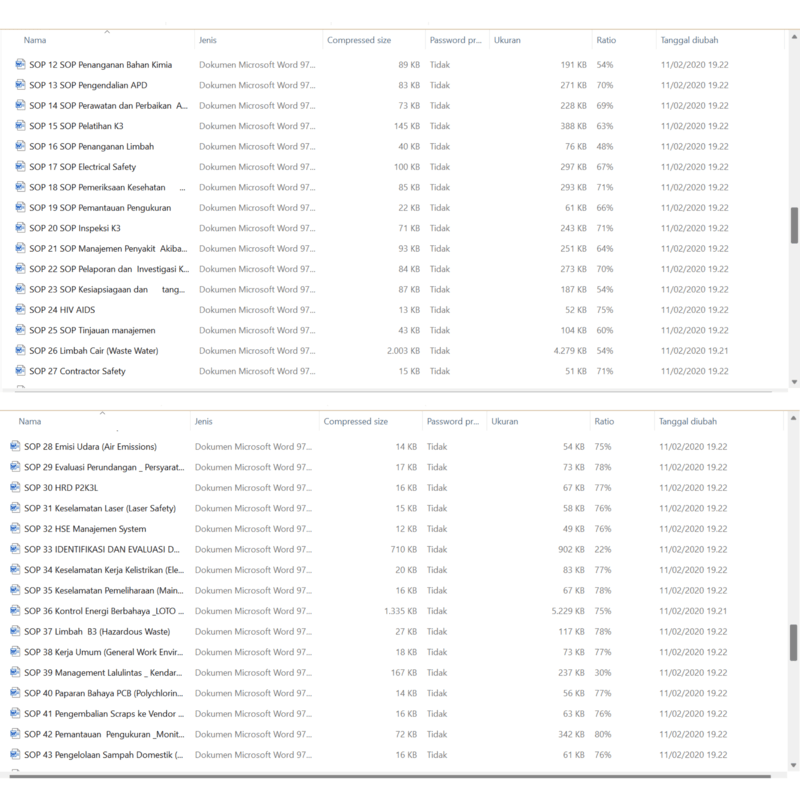Click vertical scrollbar thumb in top pane

(x=794, y=225)
